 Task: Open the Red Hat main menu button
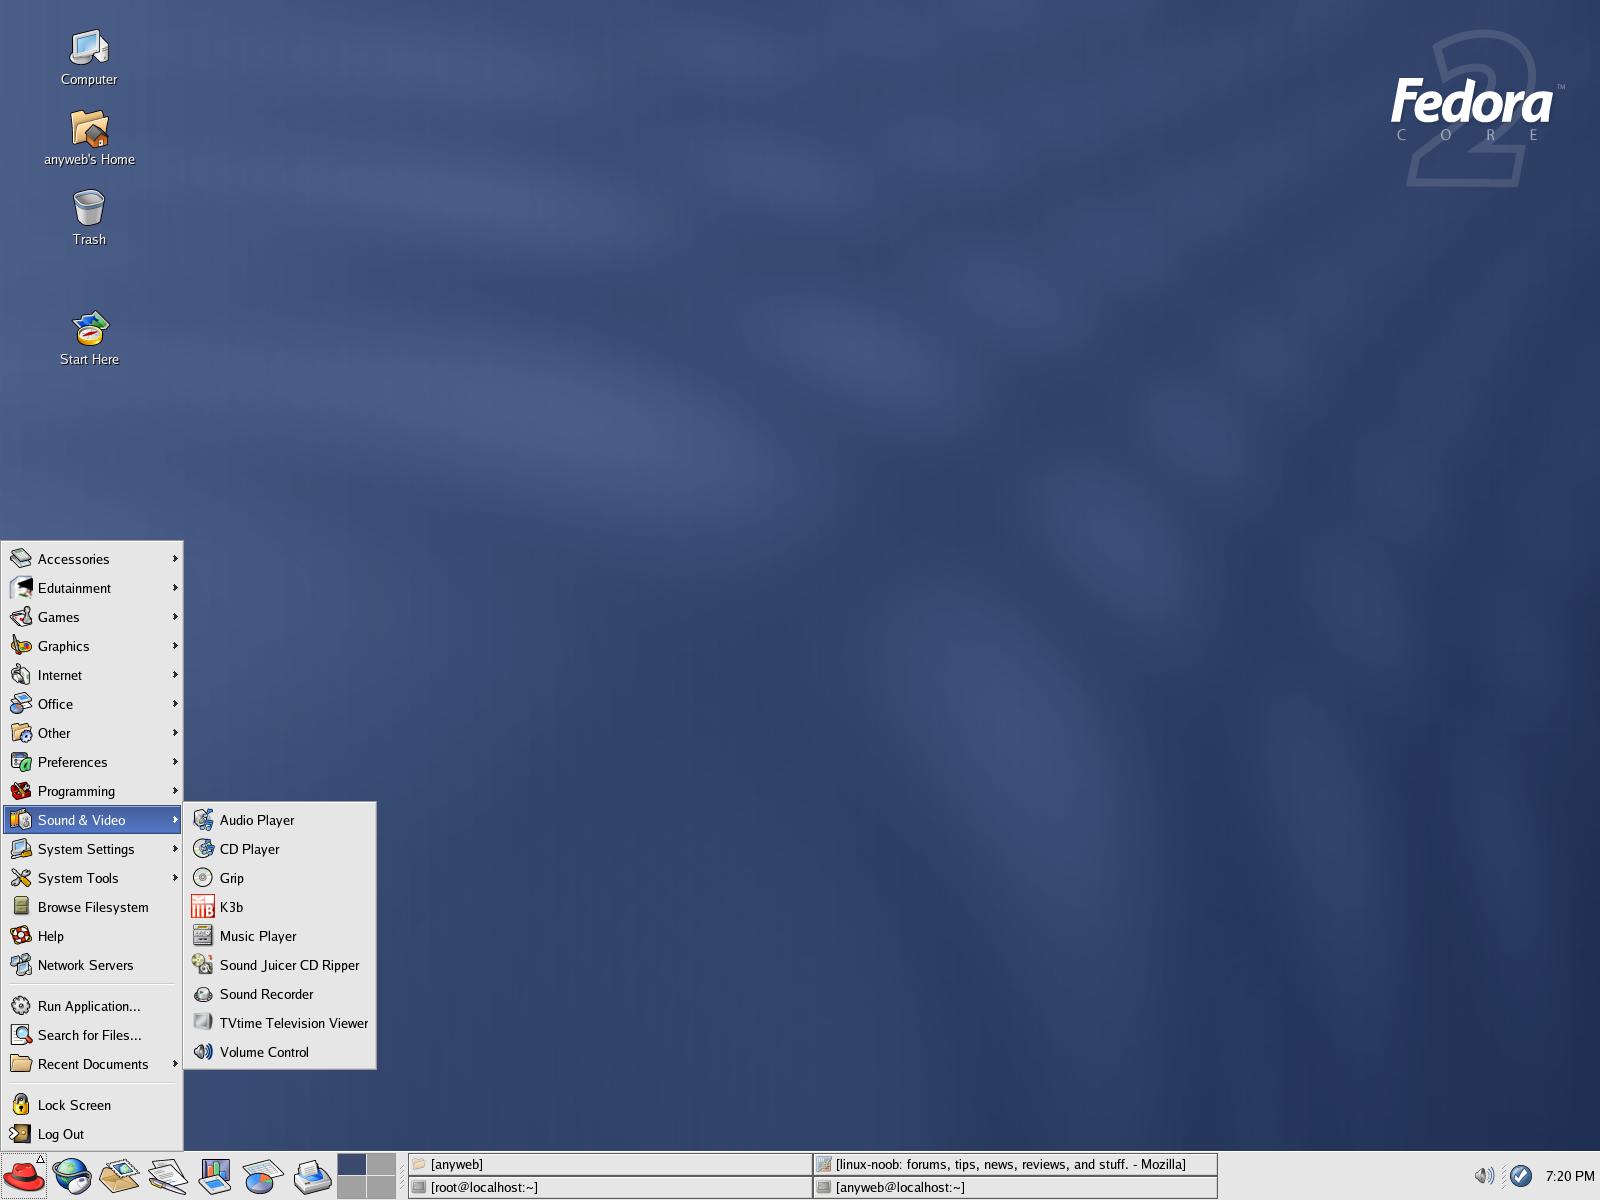coord(24,1175)
